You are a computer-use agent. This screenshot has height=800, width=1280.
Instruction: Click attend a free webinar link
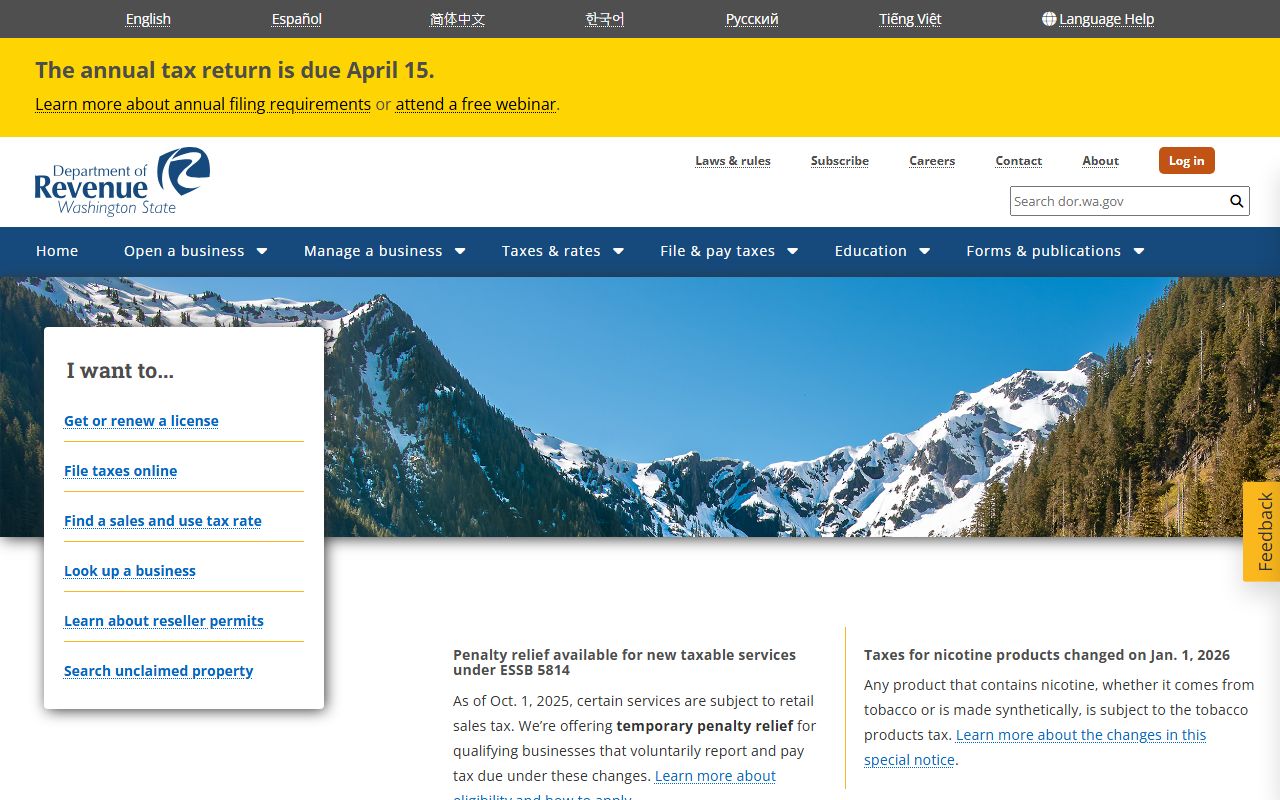pos(476,104)
